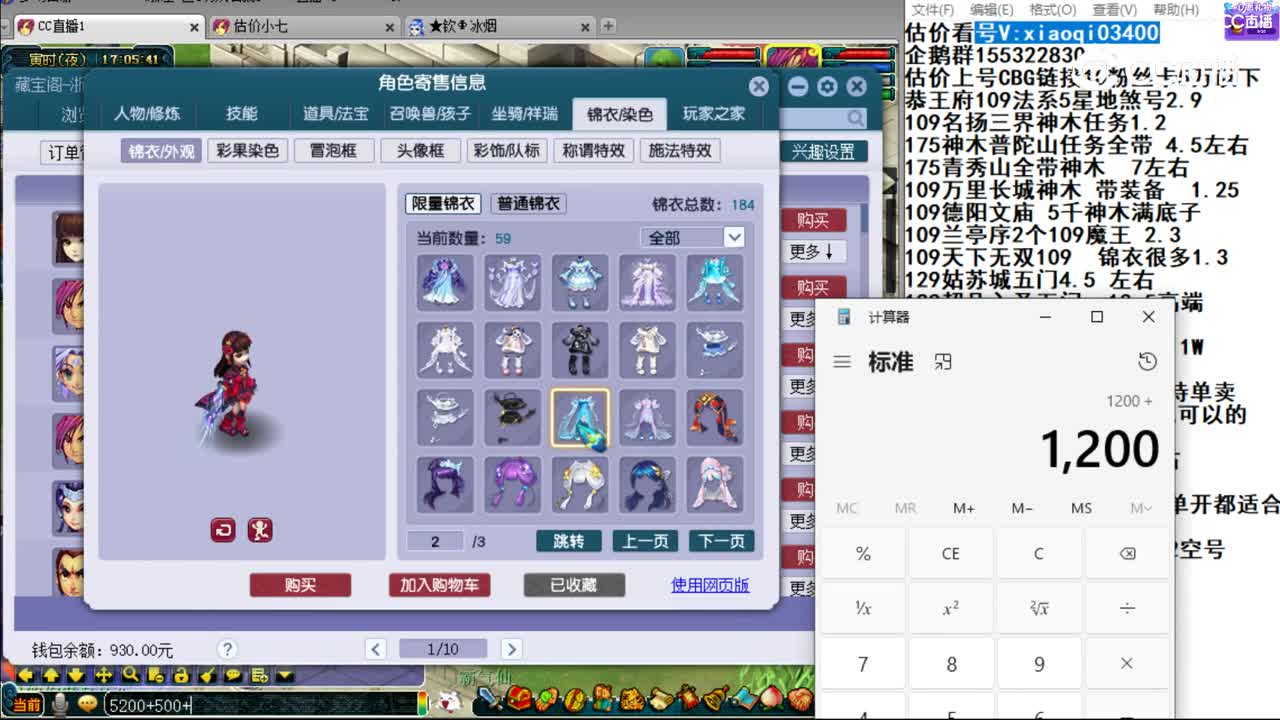
Task: Open the 施法特效 sub-tab
Action: (680, 151)
